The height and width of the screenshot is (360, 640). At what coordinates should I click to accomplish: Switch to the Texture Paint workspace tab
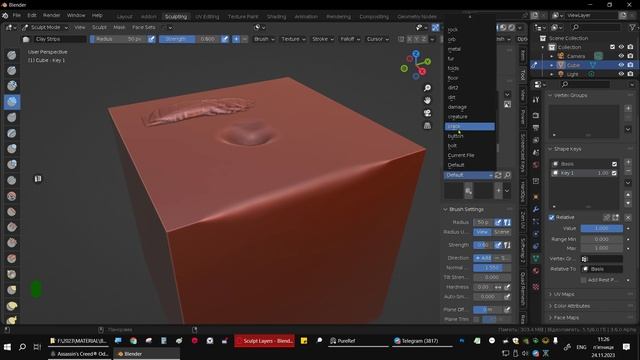click(x=243, y=17)
